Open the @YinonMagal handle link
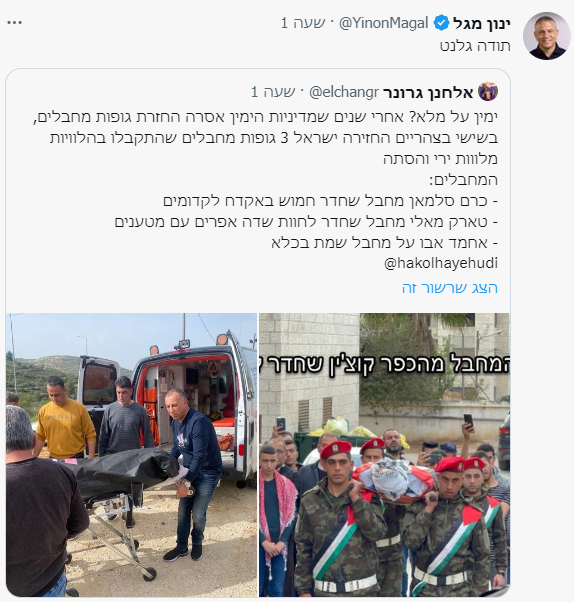This screenshot has height=602, width=574. (384, 23)
